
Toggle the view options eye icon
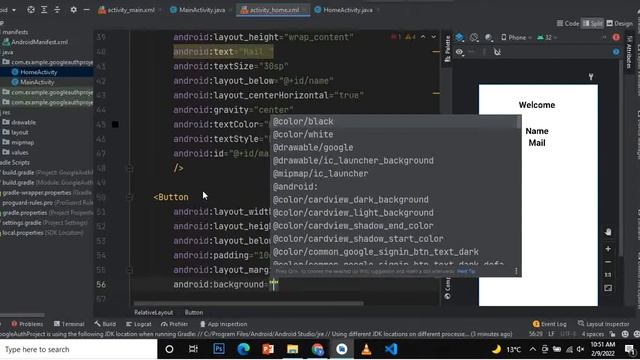tap(460, 52)
